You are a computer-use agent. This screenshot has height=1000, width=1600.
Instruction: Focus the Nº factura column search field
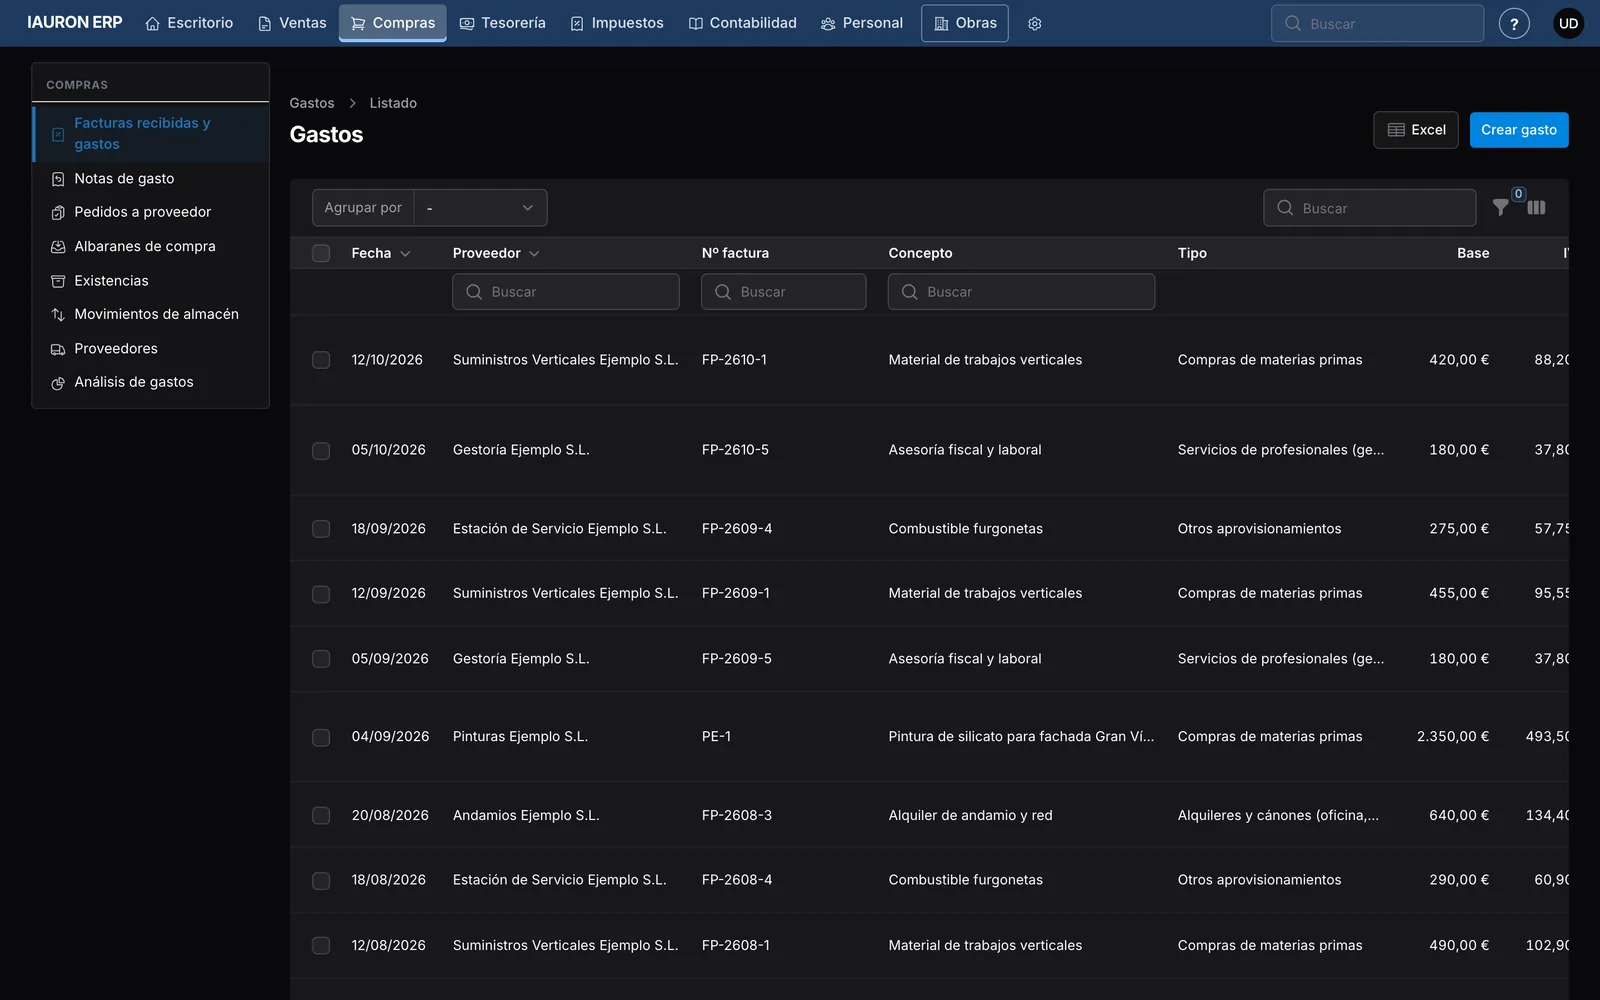[x=784, y=292]
